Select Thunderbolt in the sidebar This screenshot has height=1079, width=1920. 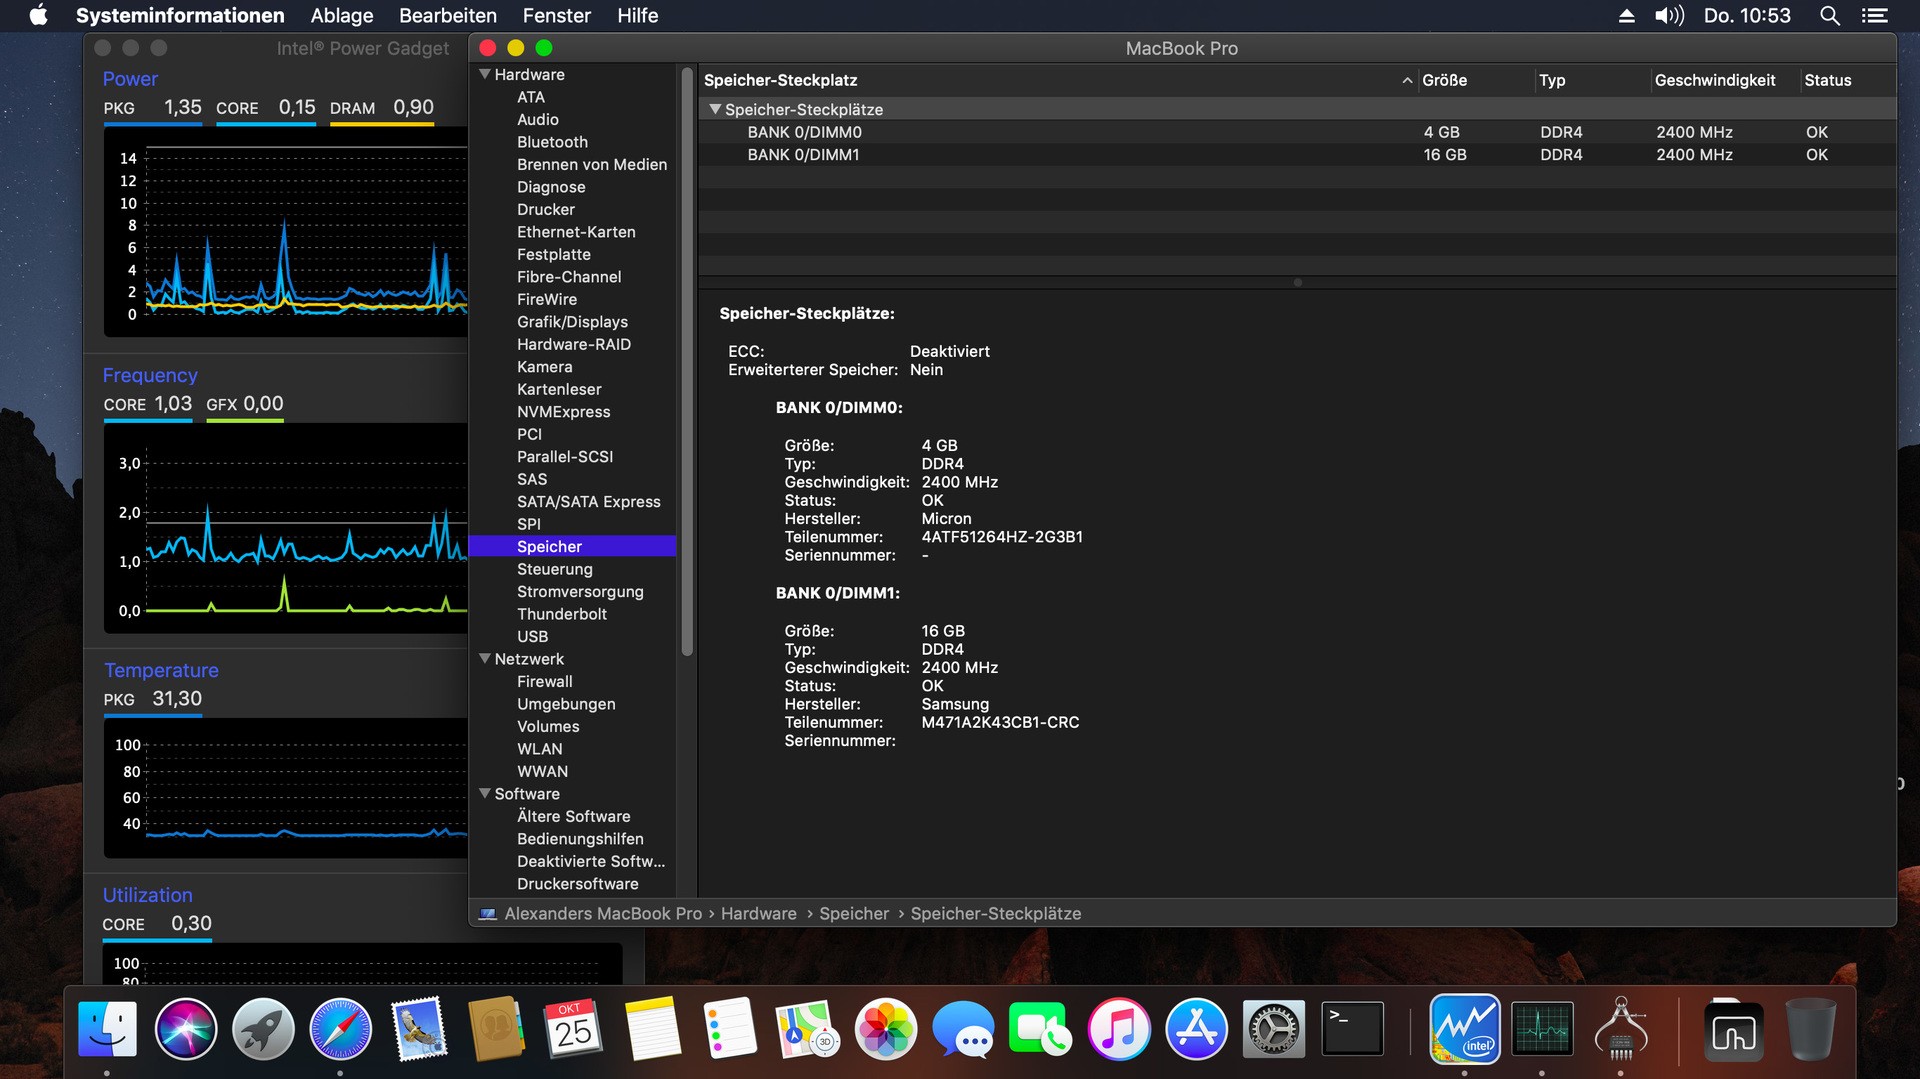(x=561, y=614)
